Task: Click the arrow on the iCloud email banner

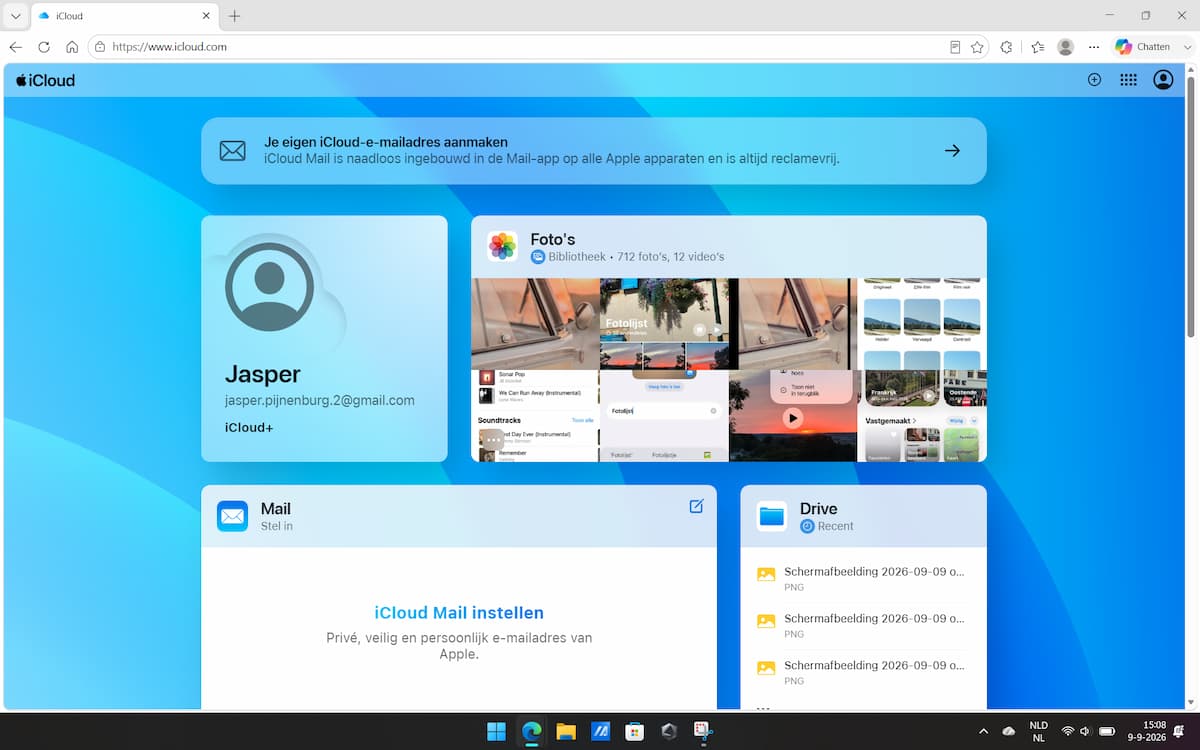Action: [952, 151]
